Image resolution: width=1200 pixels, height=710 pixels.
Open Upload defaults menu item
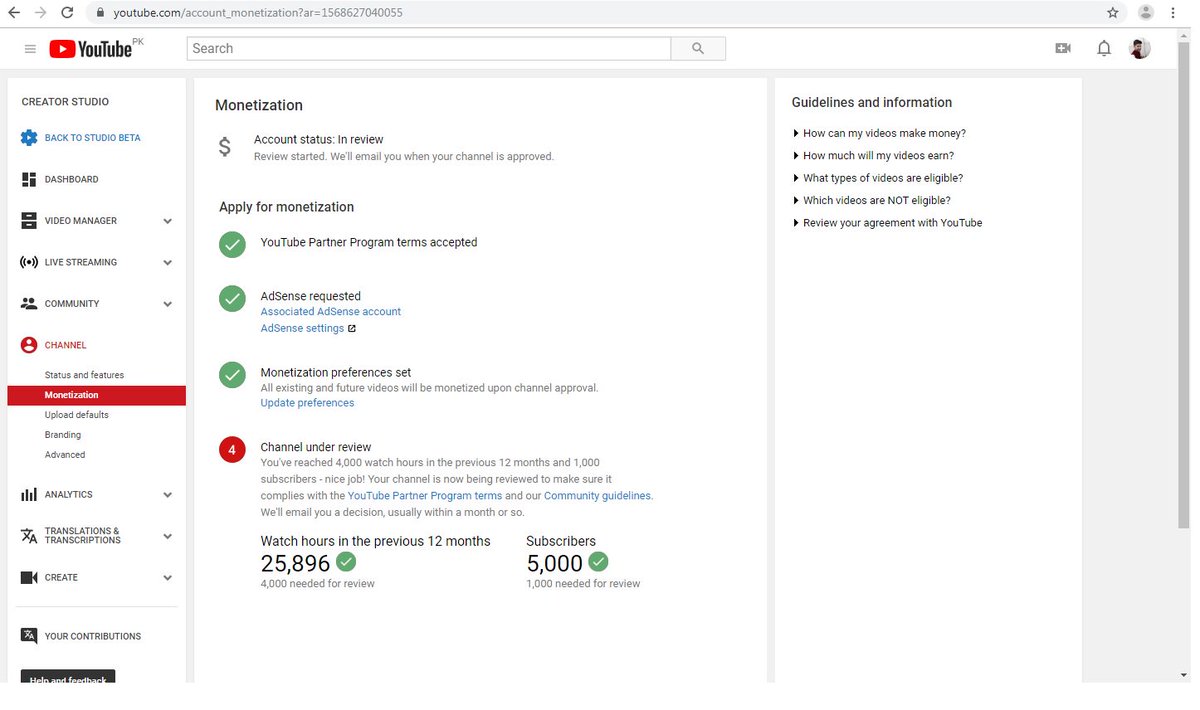point(77,415)
